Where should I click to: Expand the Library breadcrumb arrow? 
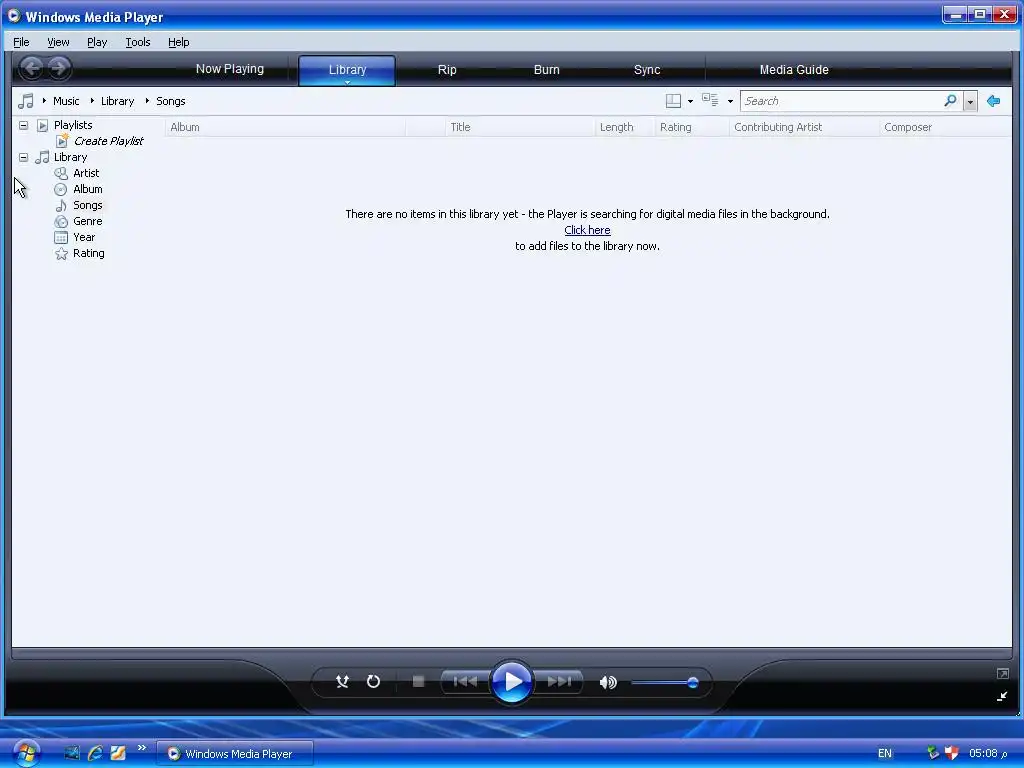tap(92, 101)
